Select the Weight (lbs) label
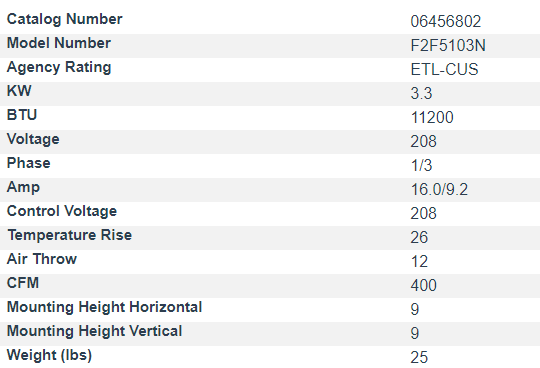540x368 pixels. click(49, 355)
